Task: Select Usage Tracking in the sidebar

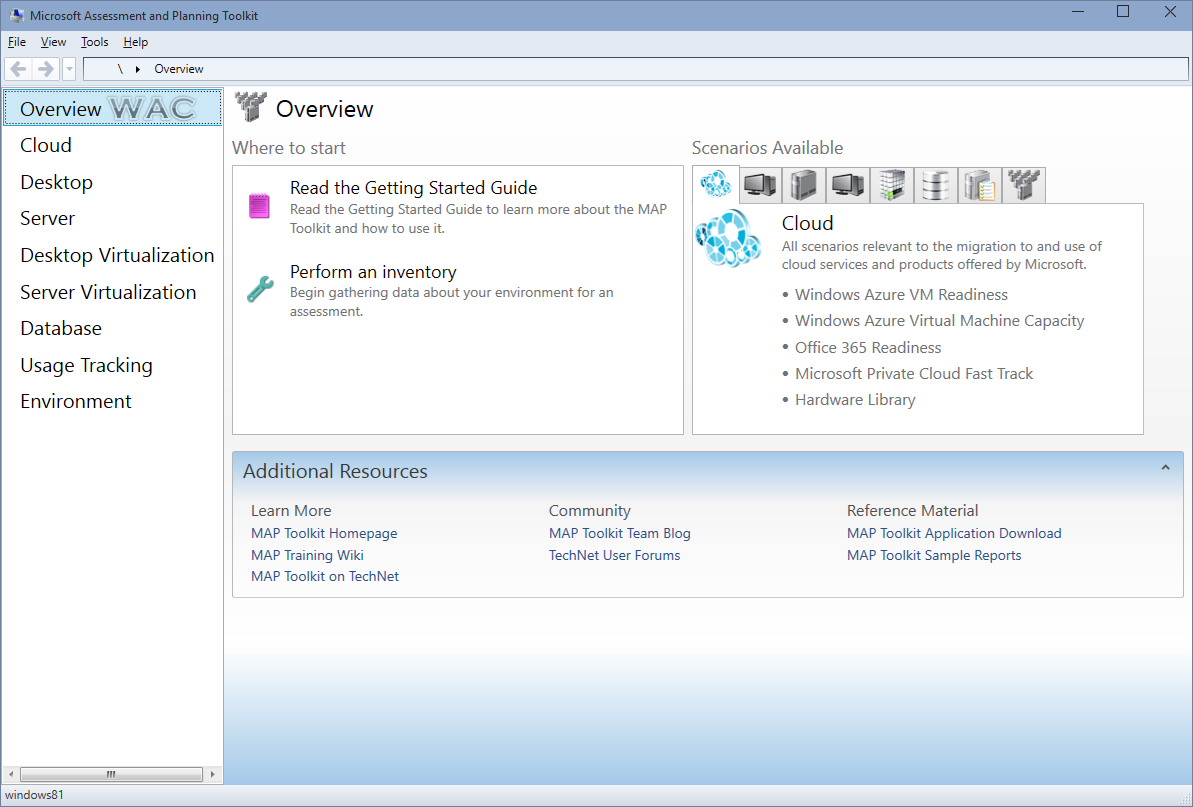Action: coord(86,366)
